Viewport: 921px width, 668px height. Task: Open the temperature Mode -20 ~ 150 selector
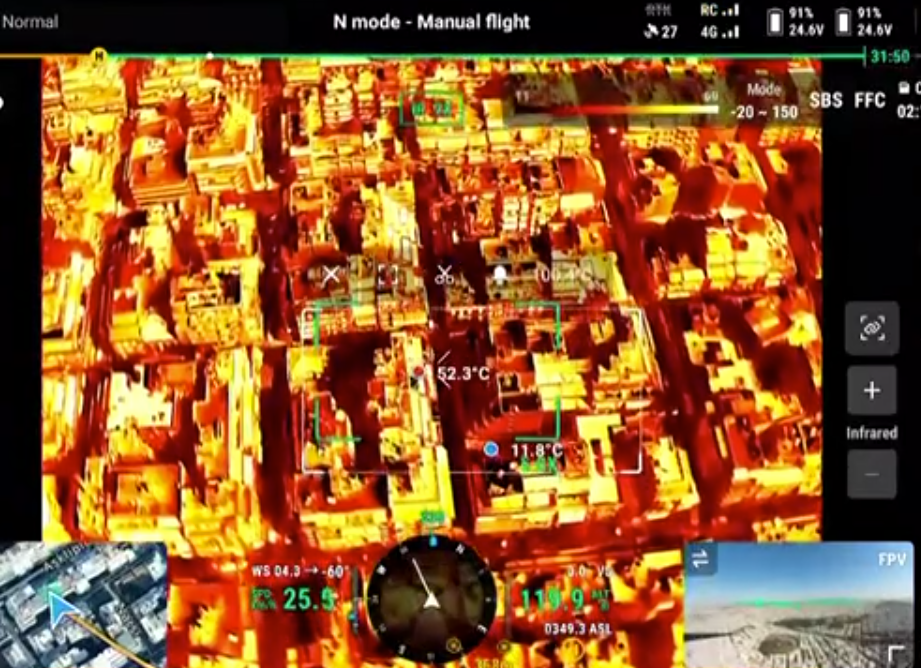coord(764,102)
